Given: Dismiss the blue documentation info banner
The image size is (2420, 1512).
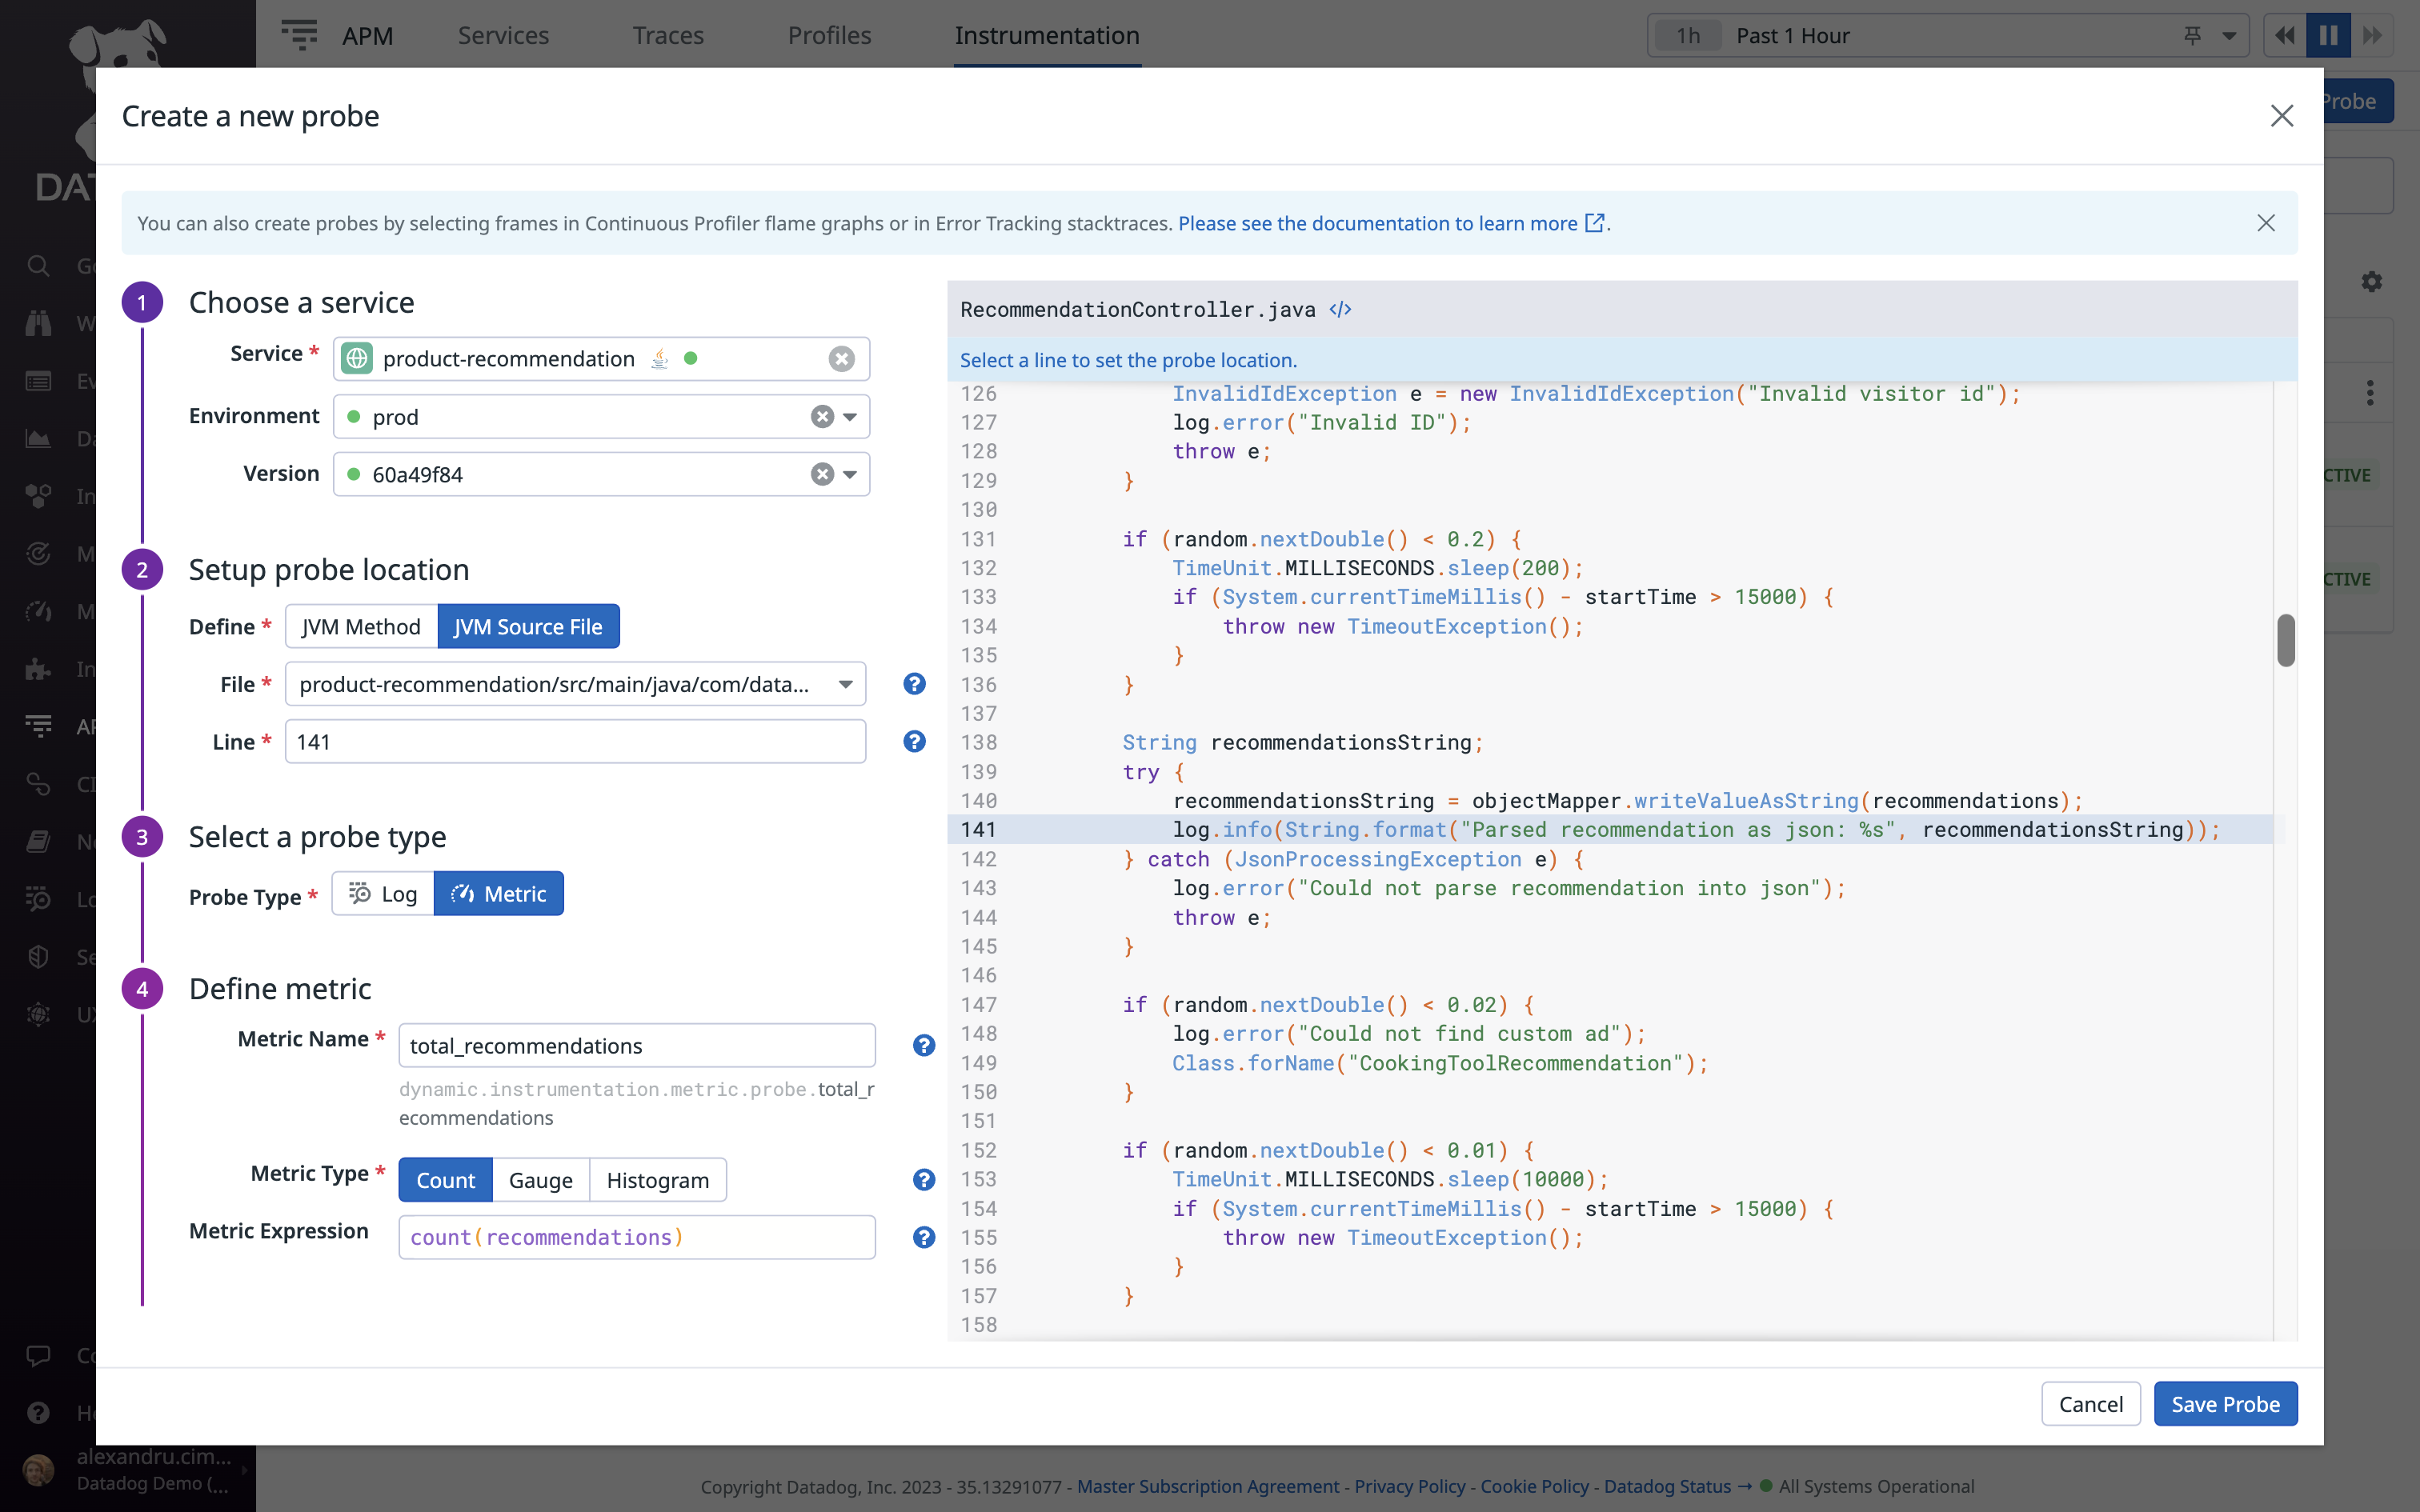Looking at the screenshot, I should 2265,223.
